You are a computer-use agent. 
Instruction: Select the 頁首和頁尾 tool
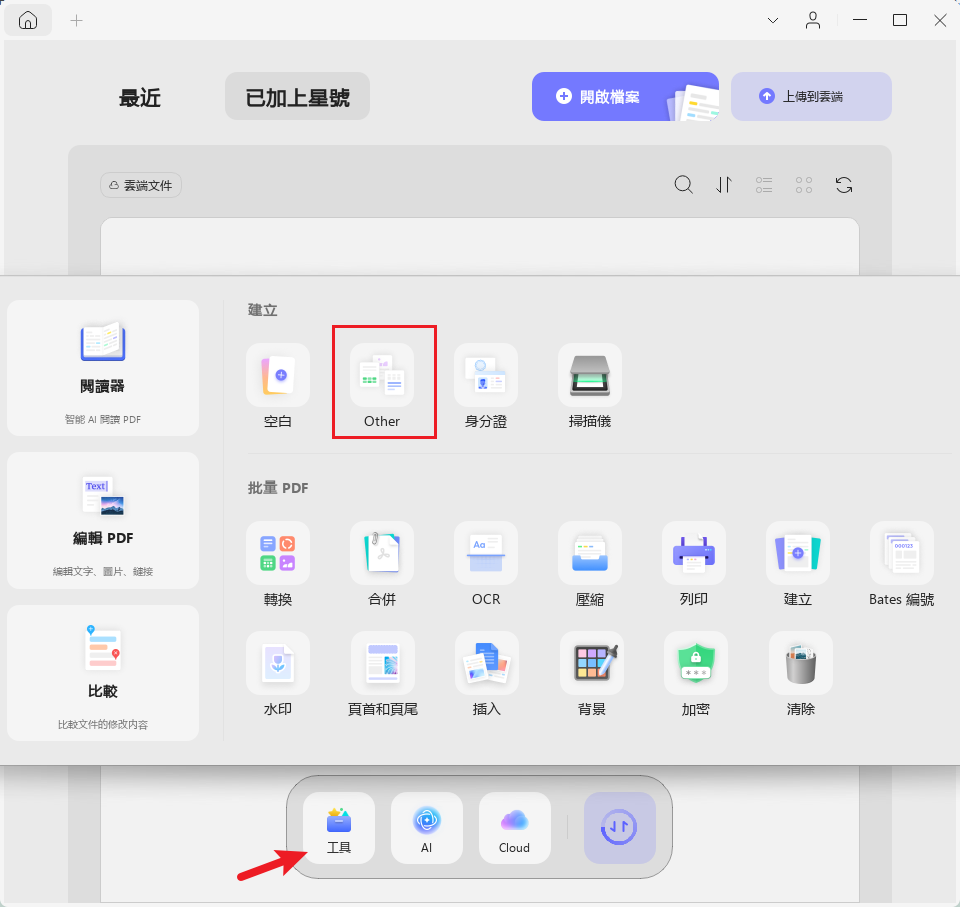(x=381, y=675)
